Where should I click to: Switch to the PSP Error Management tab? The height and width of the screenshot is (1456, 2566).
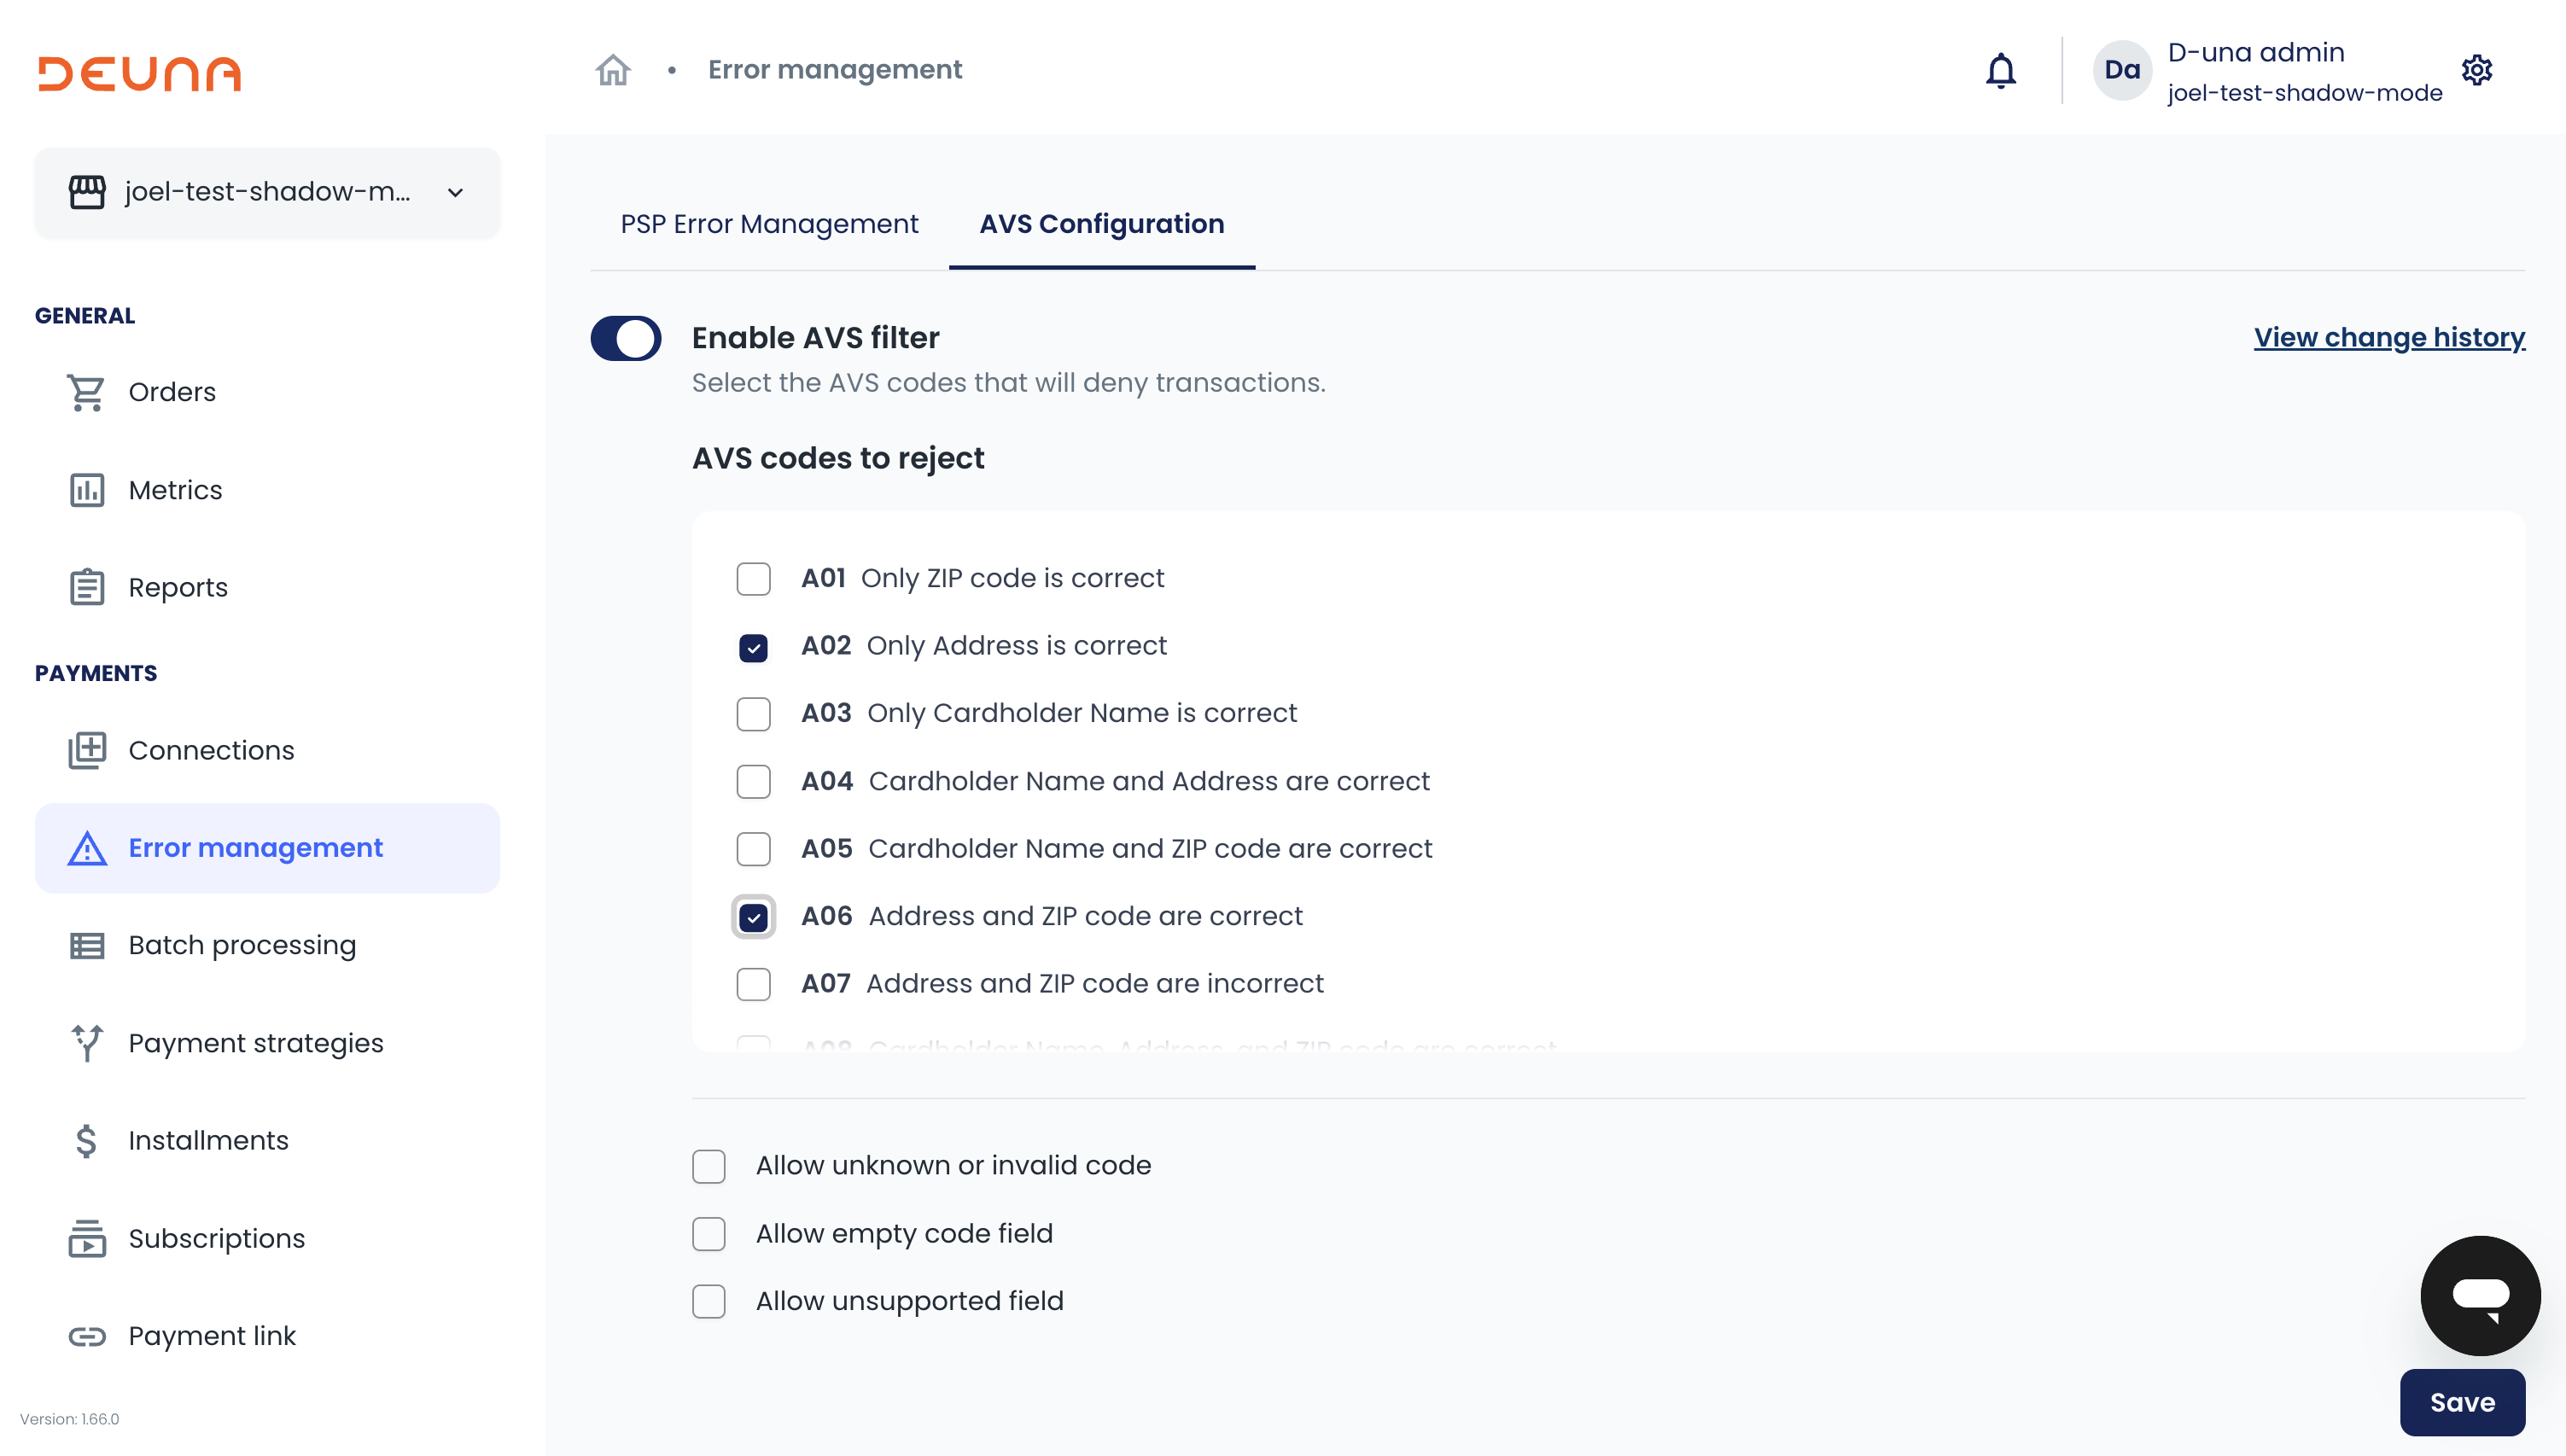tap(769, 224)
